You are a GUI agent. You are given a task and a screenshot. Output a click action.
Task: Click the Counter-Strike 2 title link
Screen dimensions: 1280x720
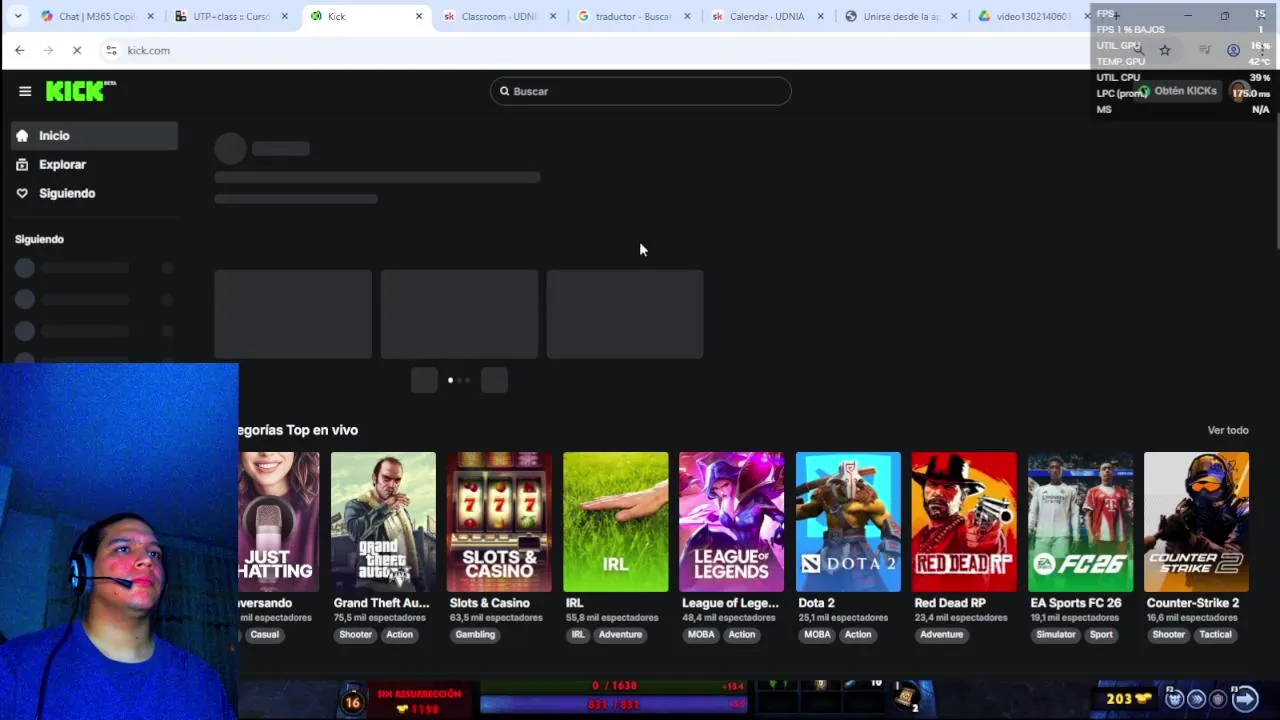(x=1193, y=603)
